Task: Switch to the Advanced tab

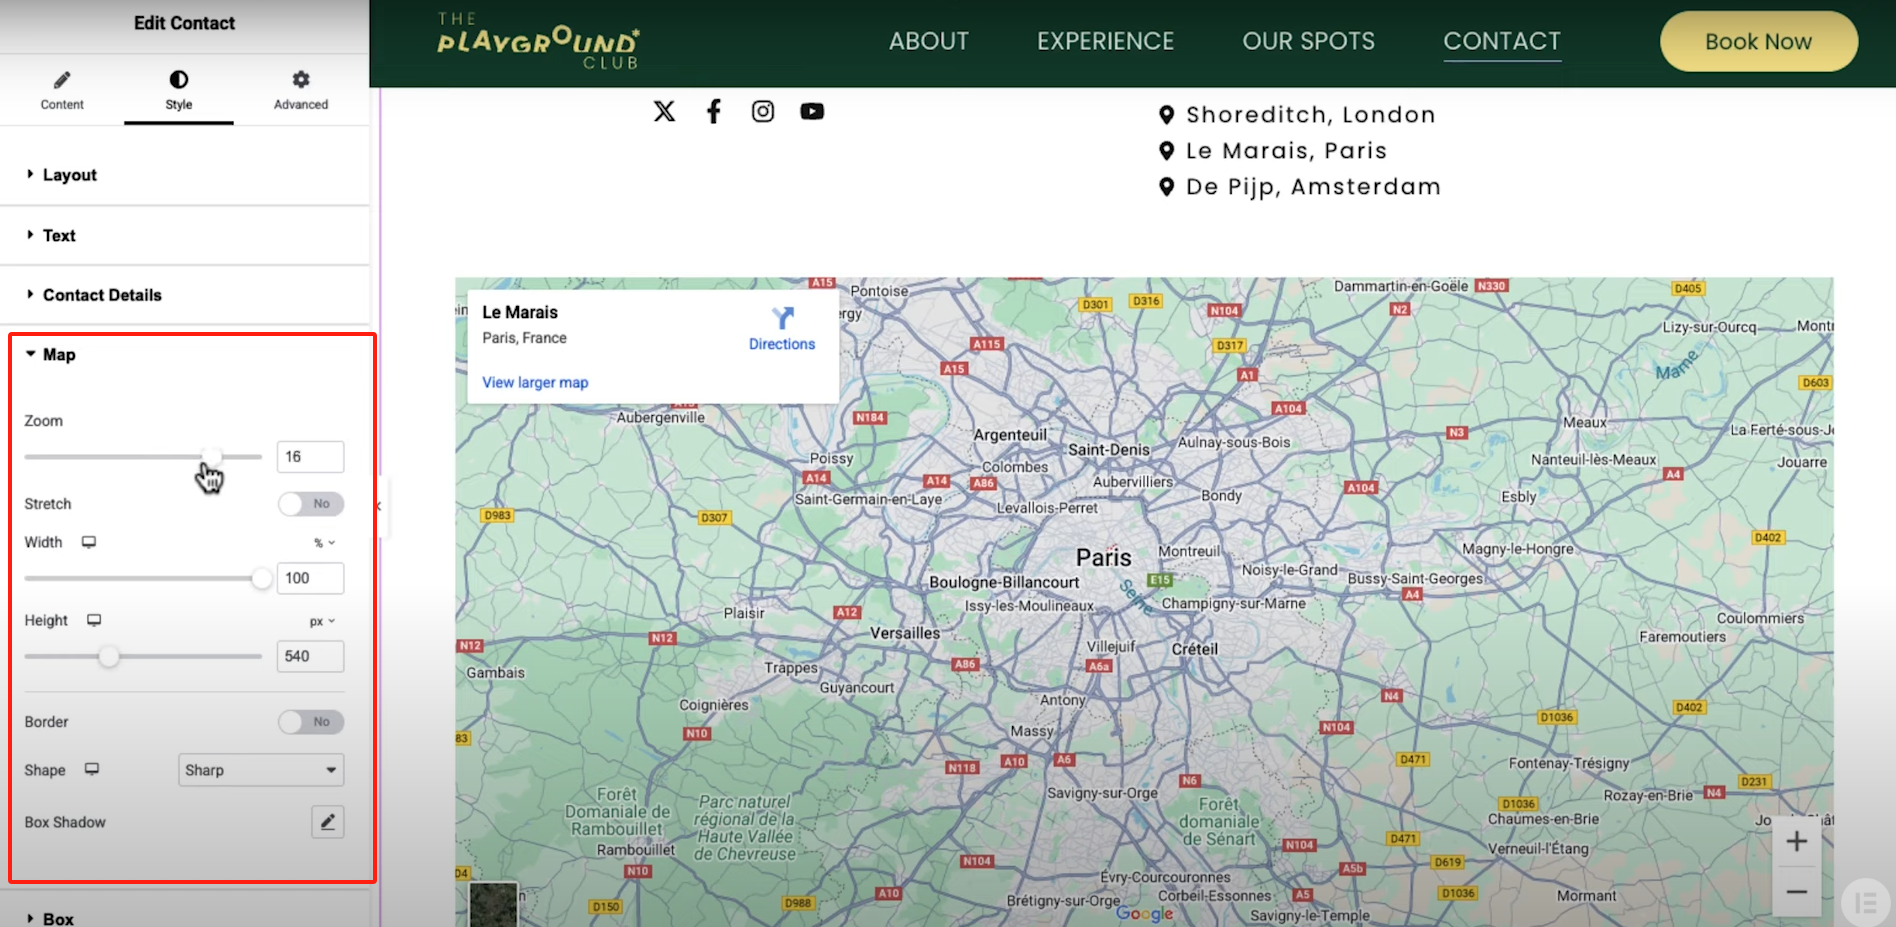Action: (300, 89)
